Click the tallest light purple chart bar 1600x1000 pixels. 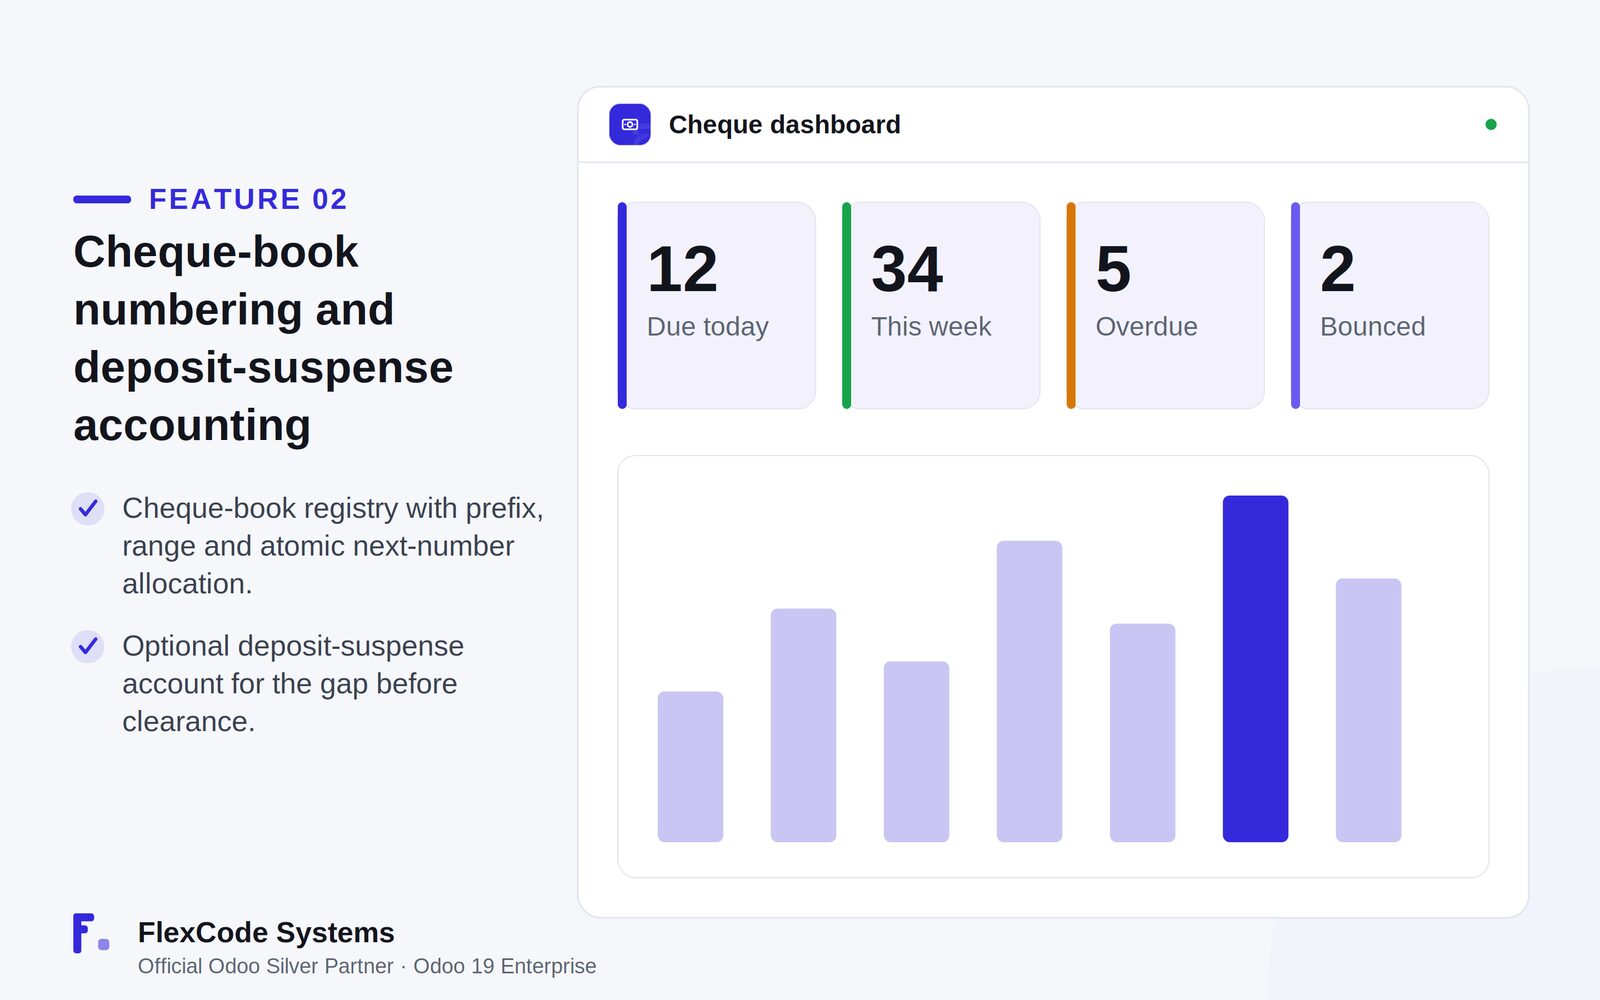click(x=1029, y=691)
